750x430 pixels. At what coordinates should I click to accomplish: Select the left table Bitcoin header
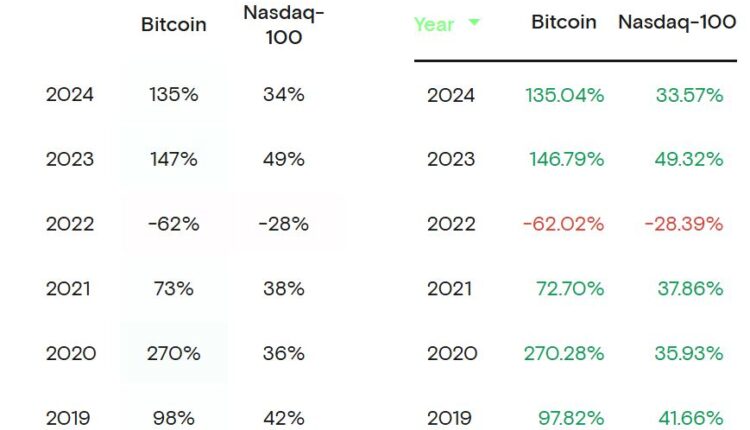pyautogui.click(x=174, y=25)
